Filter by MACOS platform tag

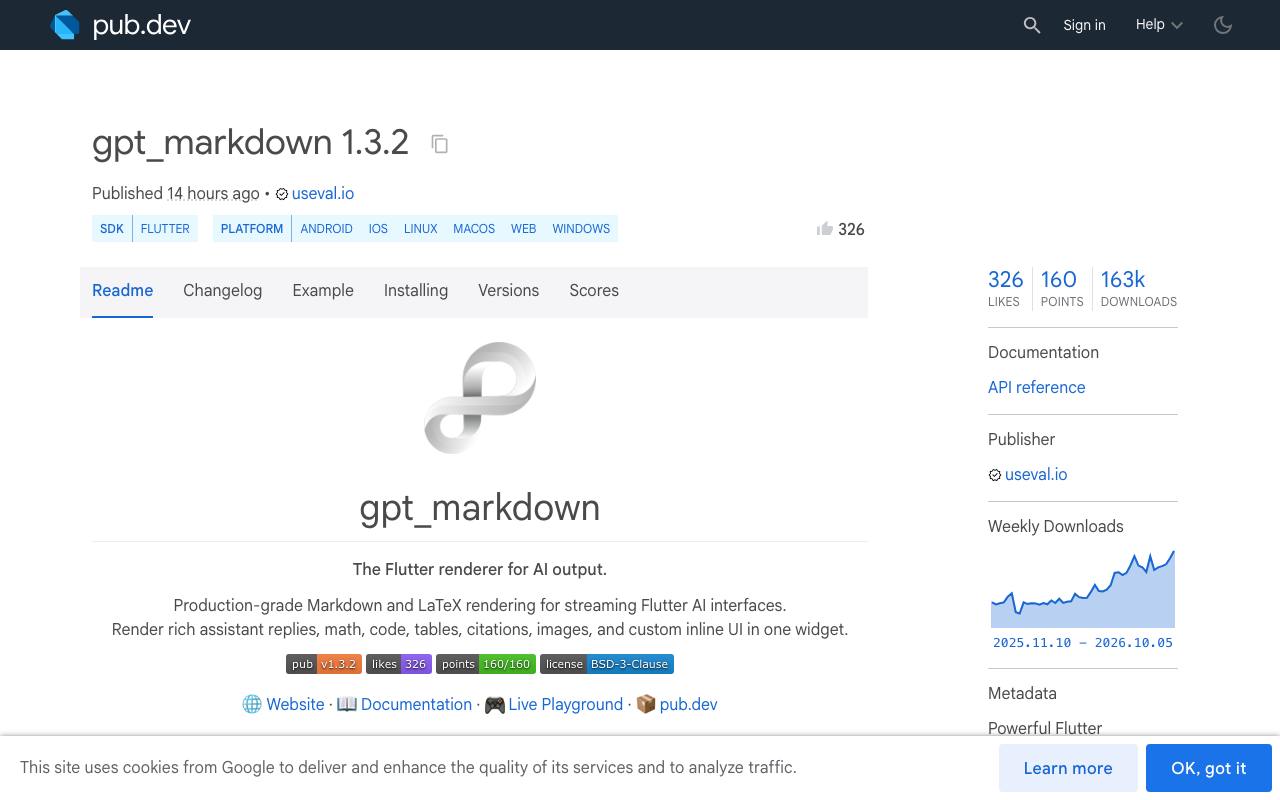(474, 229)
